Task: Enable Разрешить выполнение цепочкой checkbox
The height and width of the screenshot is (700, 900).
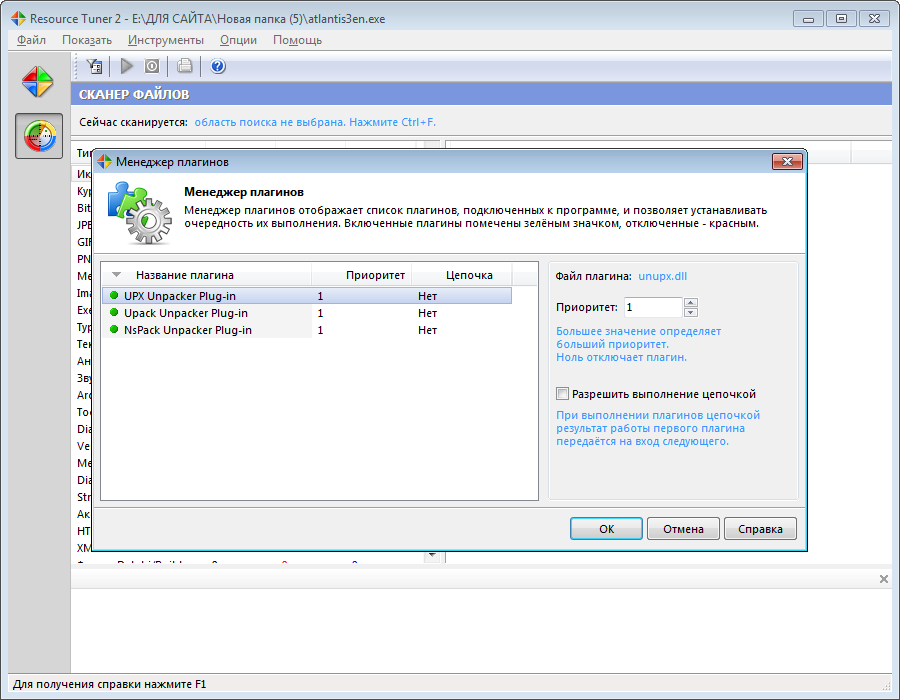Action: click(x=562, y=394)
